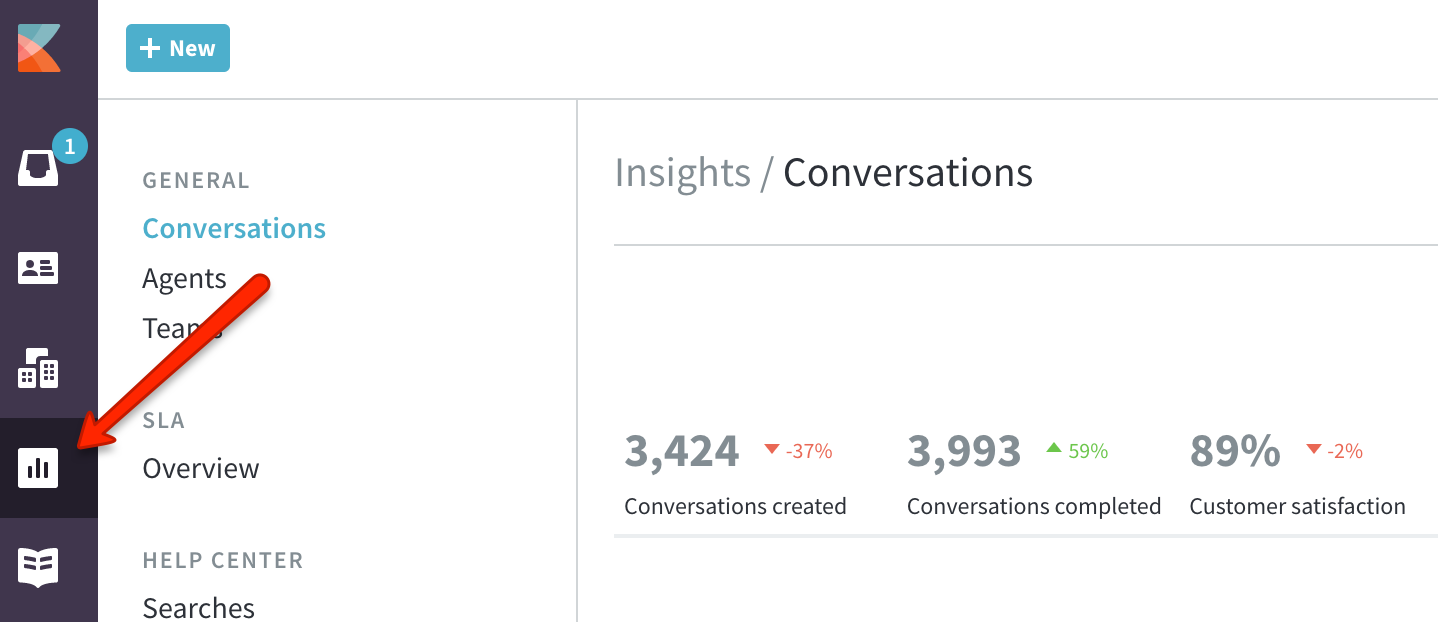Open SLA Overview page
Screen dimensions: 1438x622
[x=201, y=468]
